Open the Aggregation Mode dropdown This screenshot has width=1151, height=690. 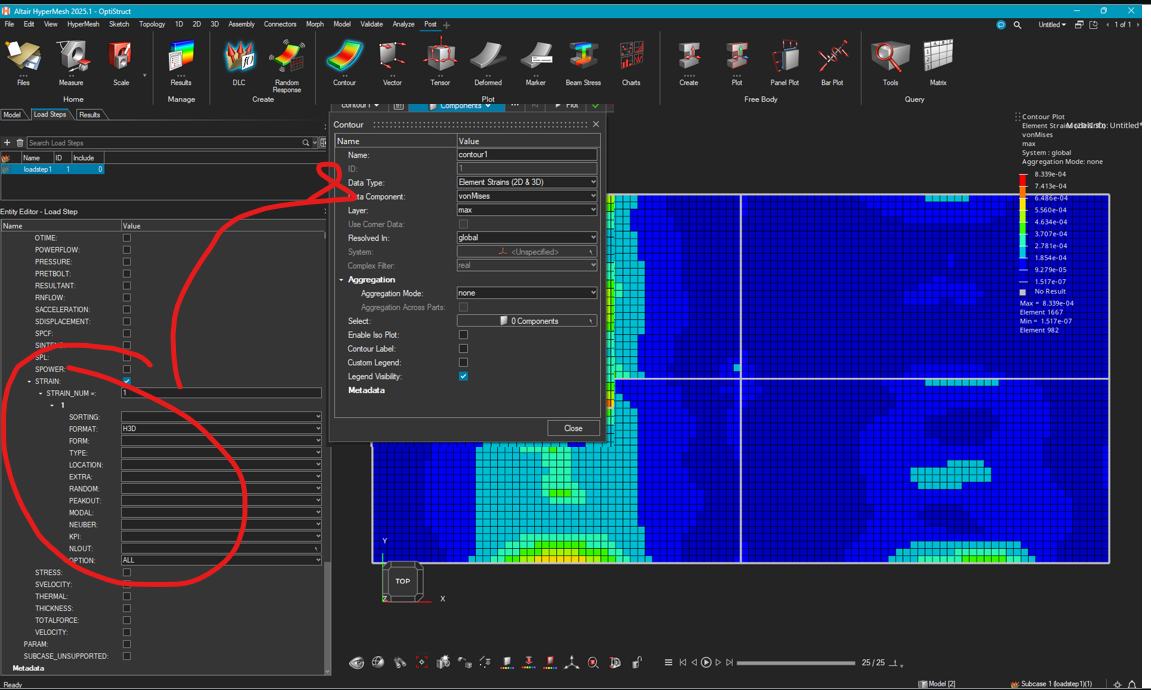tap(526, 293)
